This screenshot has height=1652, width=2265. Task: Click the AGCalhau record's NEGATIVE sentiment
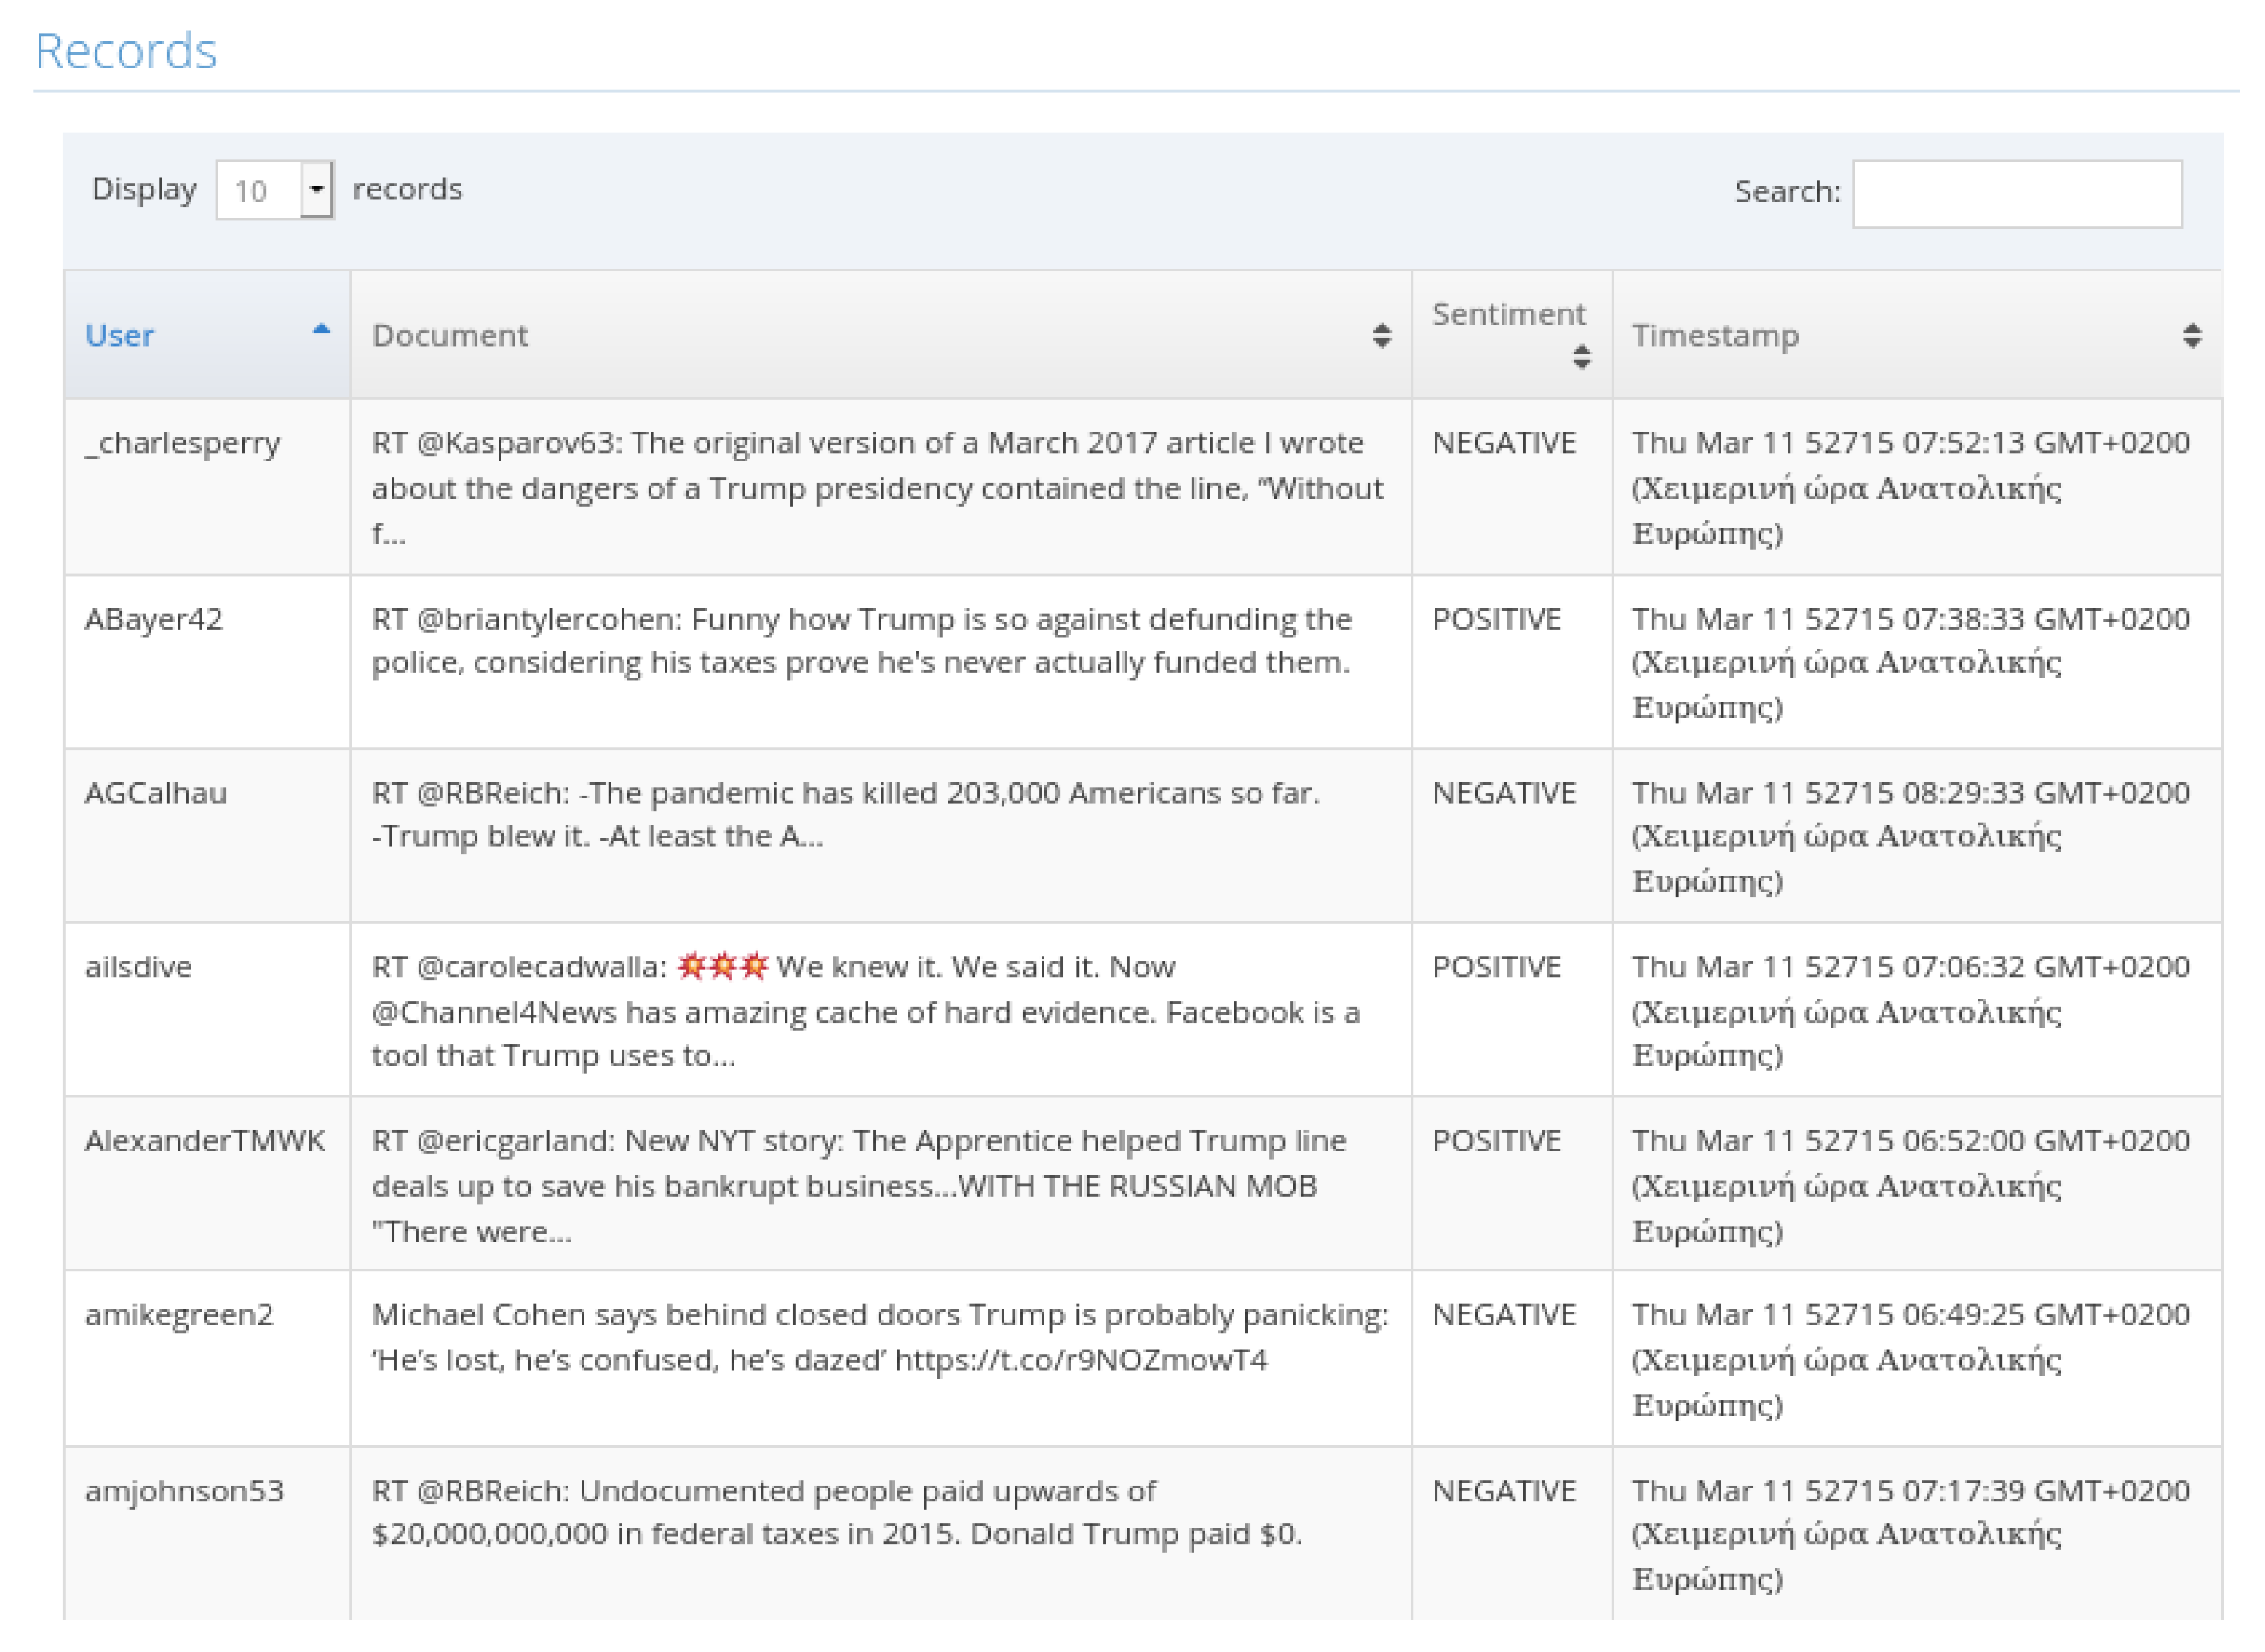(x=1504, y=793)
